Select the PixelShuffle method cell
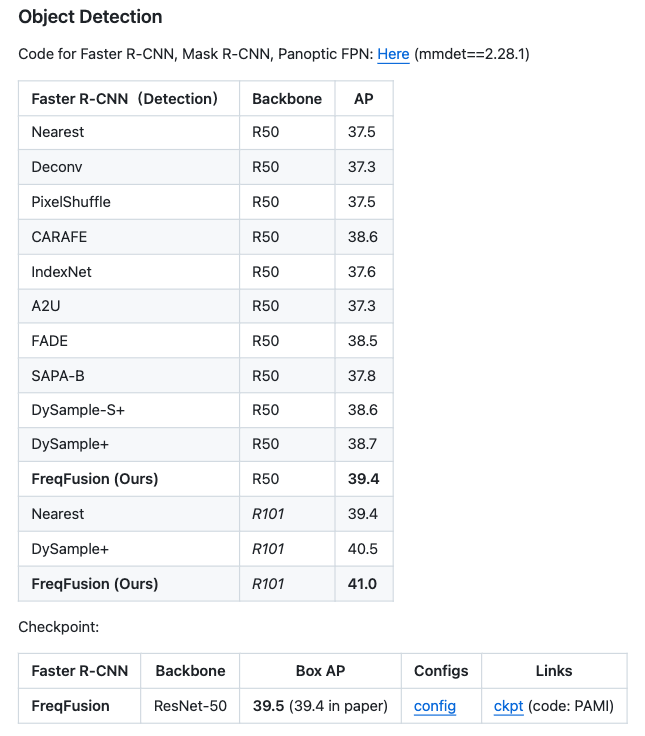This screenshot has height=736, width=645. tap(71, 202)
